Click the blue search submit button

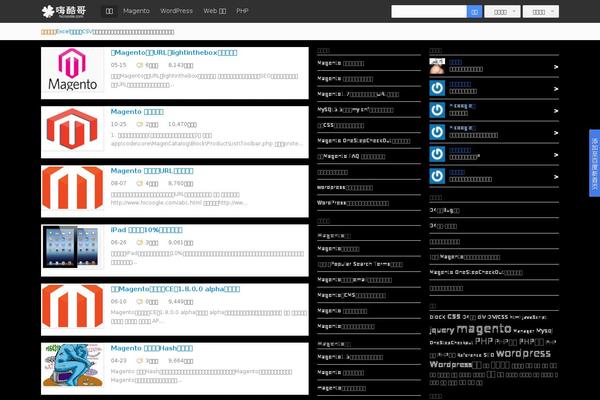tap(474, 11)
